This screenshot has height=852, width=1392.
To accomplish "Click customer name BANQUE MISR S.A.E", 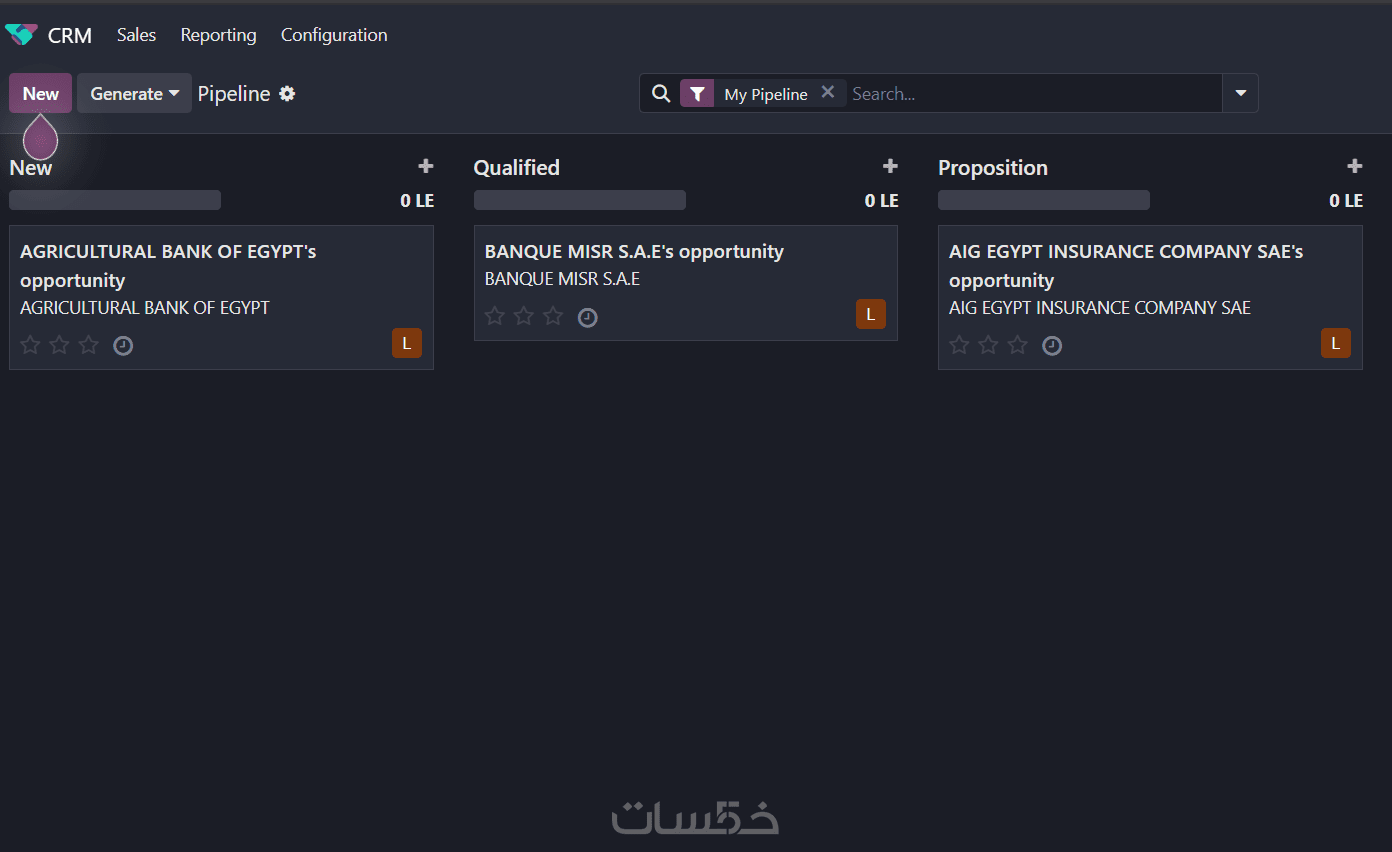I will (562, 279).
